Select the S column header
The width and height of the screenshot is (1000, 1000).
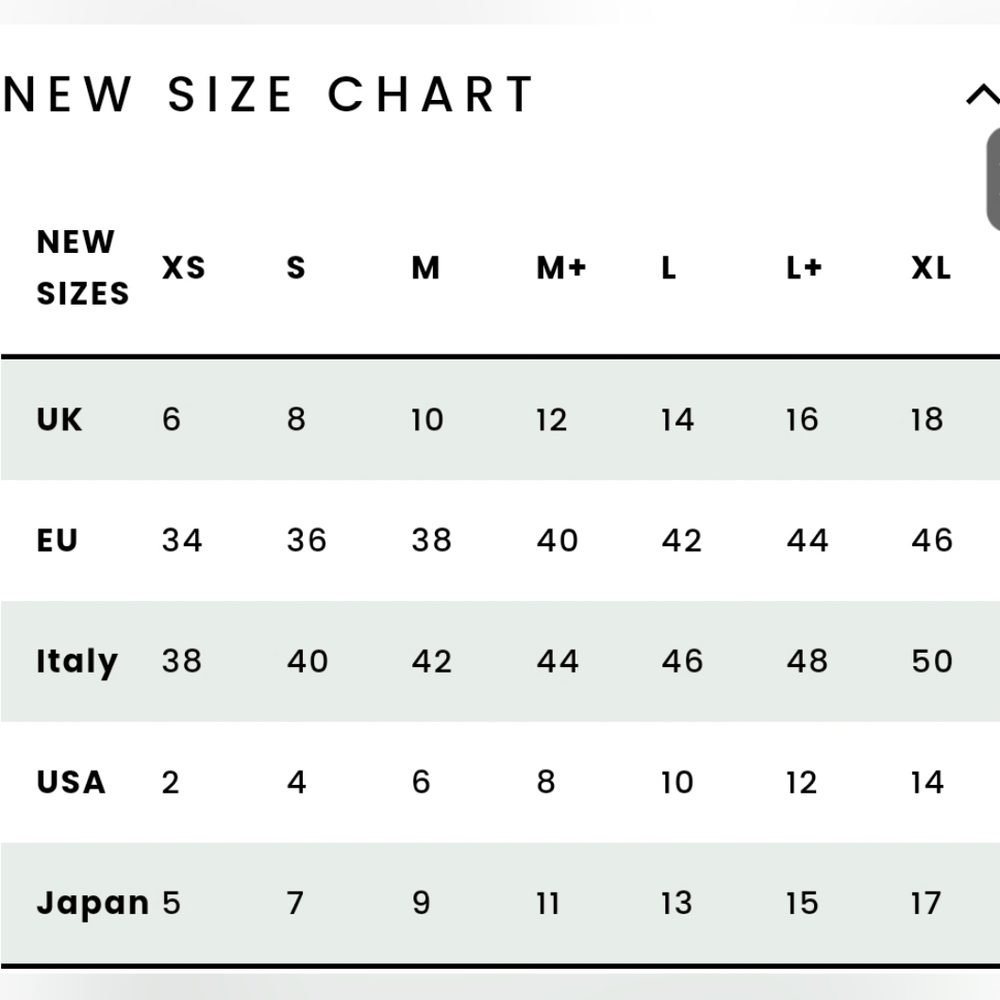click(296, 268)
